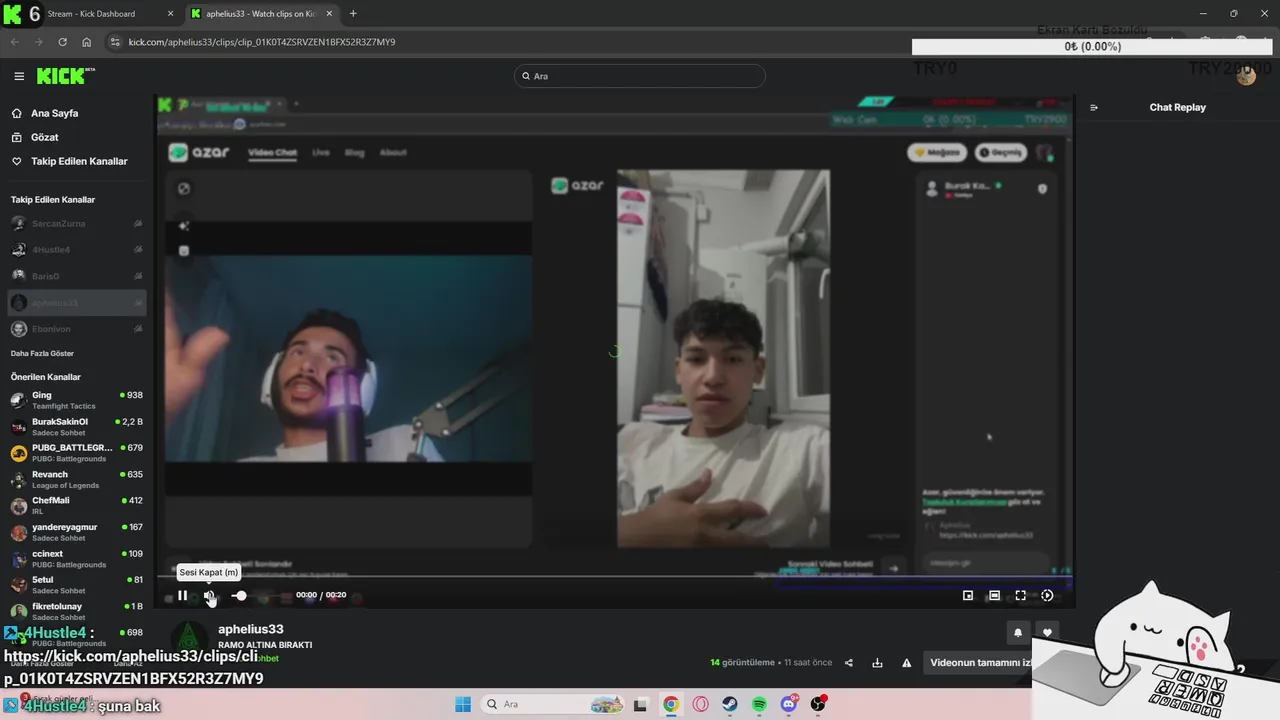Open Setul recommended channel
The width and height of the screenshot is (1280, 720).
[x=76, y=585]
